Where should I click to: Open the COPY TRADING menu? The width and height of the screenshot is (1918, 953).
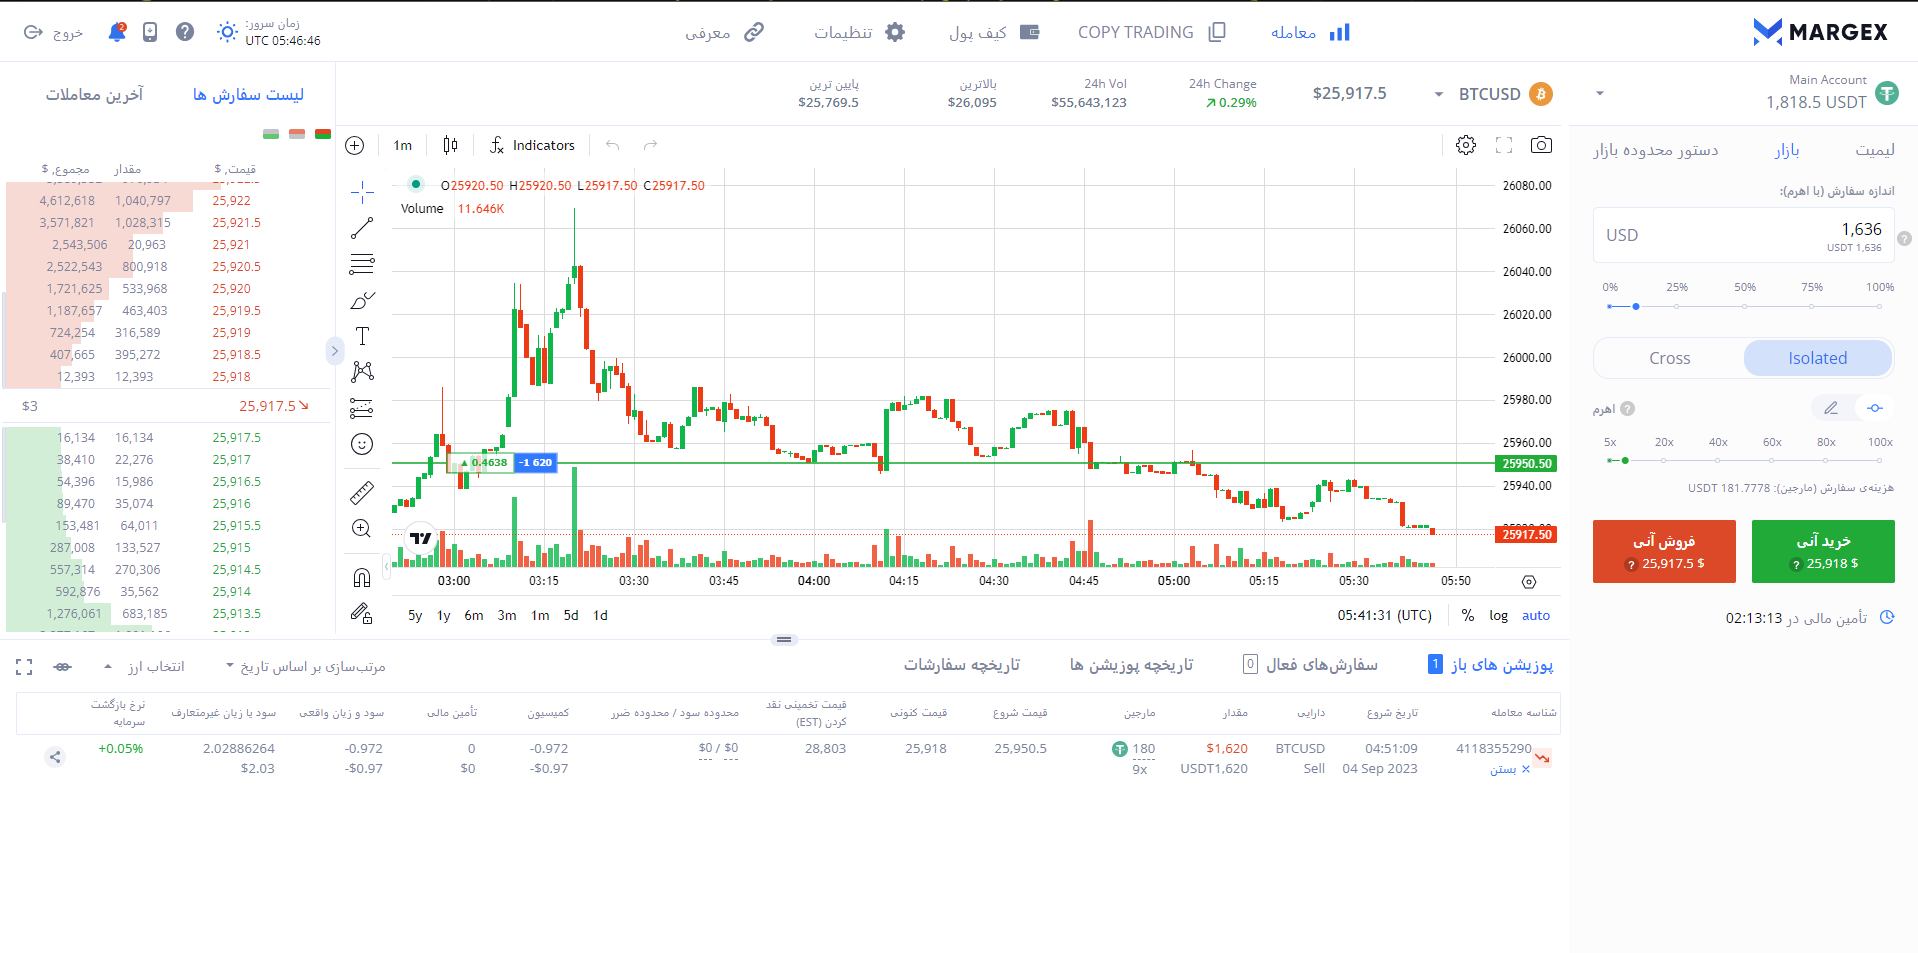[1151, 32]
